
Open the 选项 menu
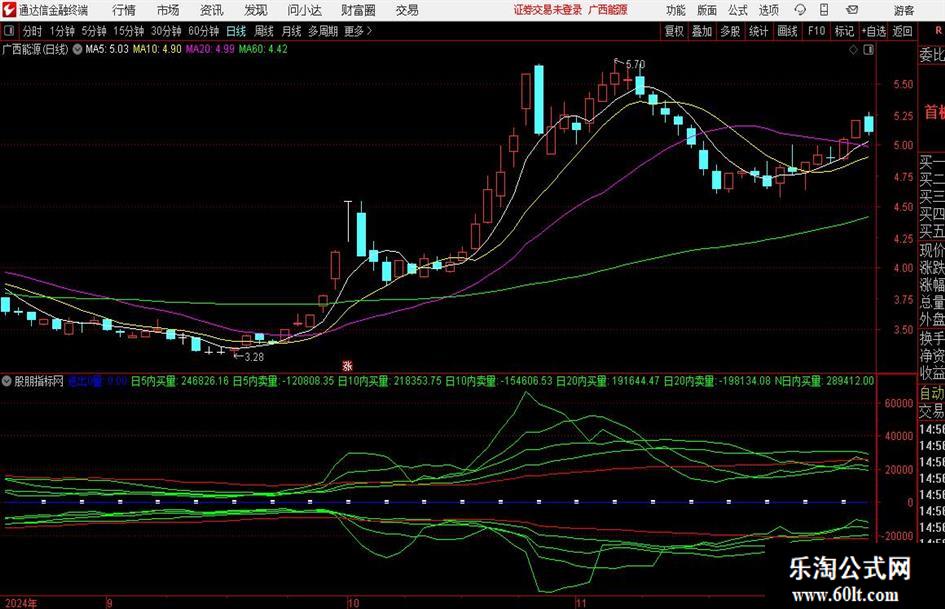(768, 10)
